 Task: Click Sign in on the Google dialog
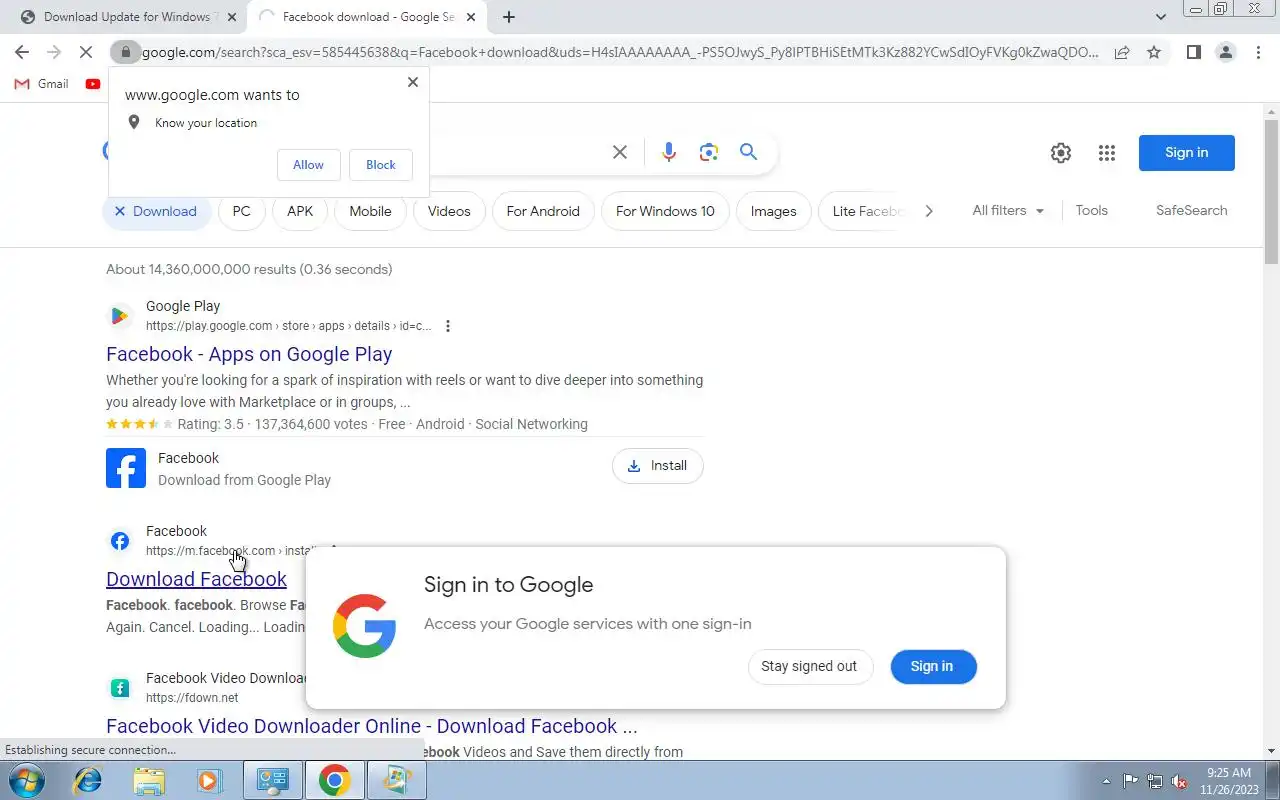[x=932, y=666]
